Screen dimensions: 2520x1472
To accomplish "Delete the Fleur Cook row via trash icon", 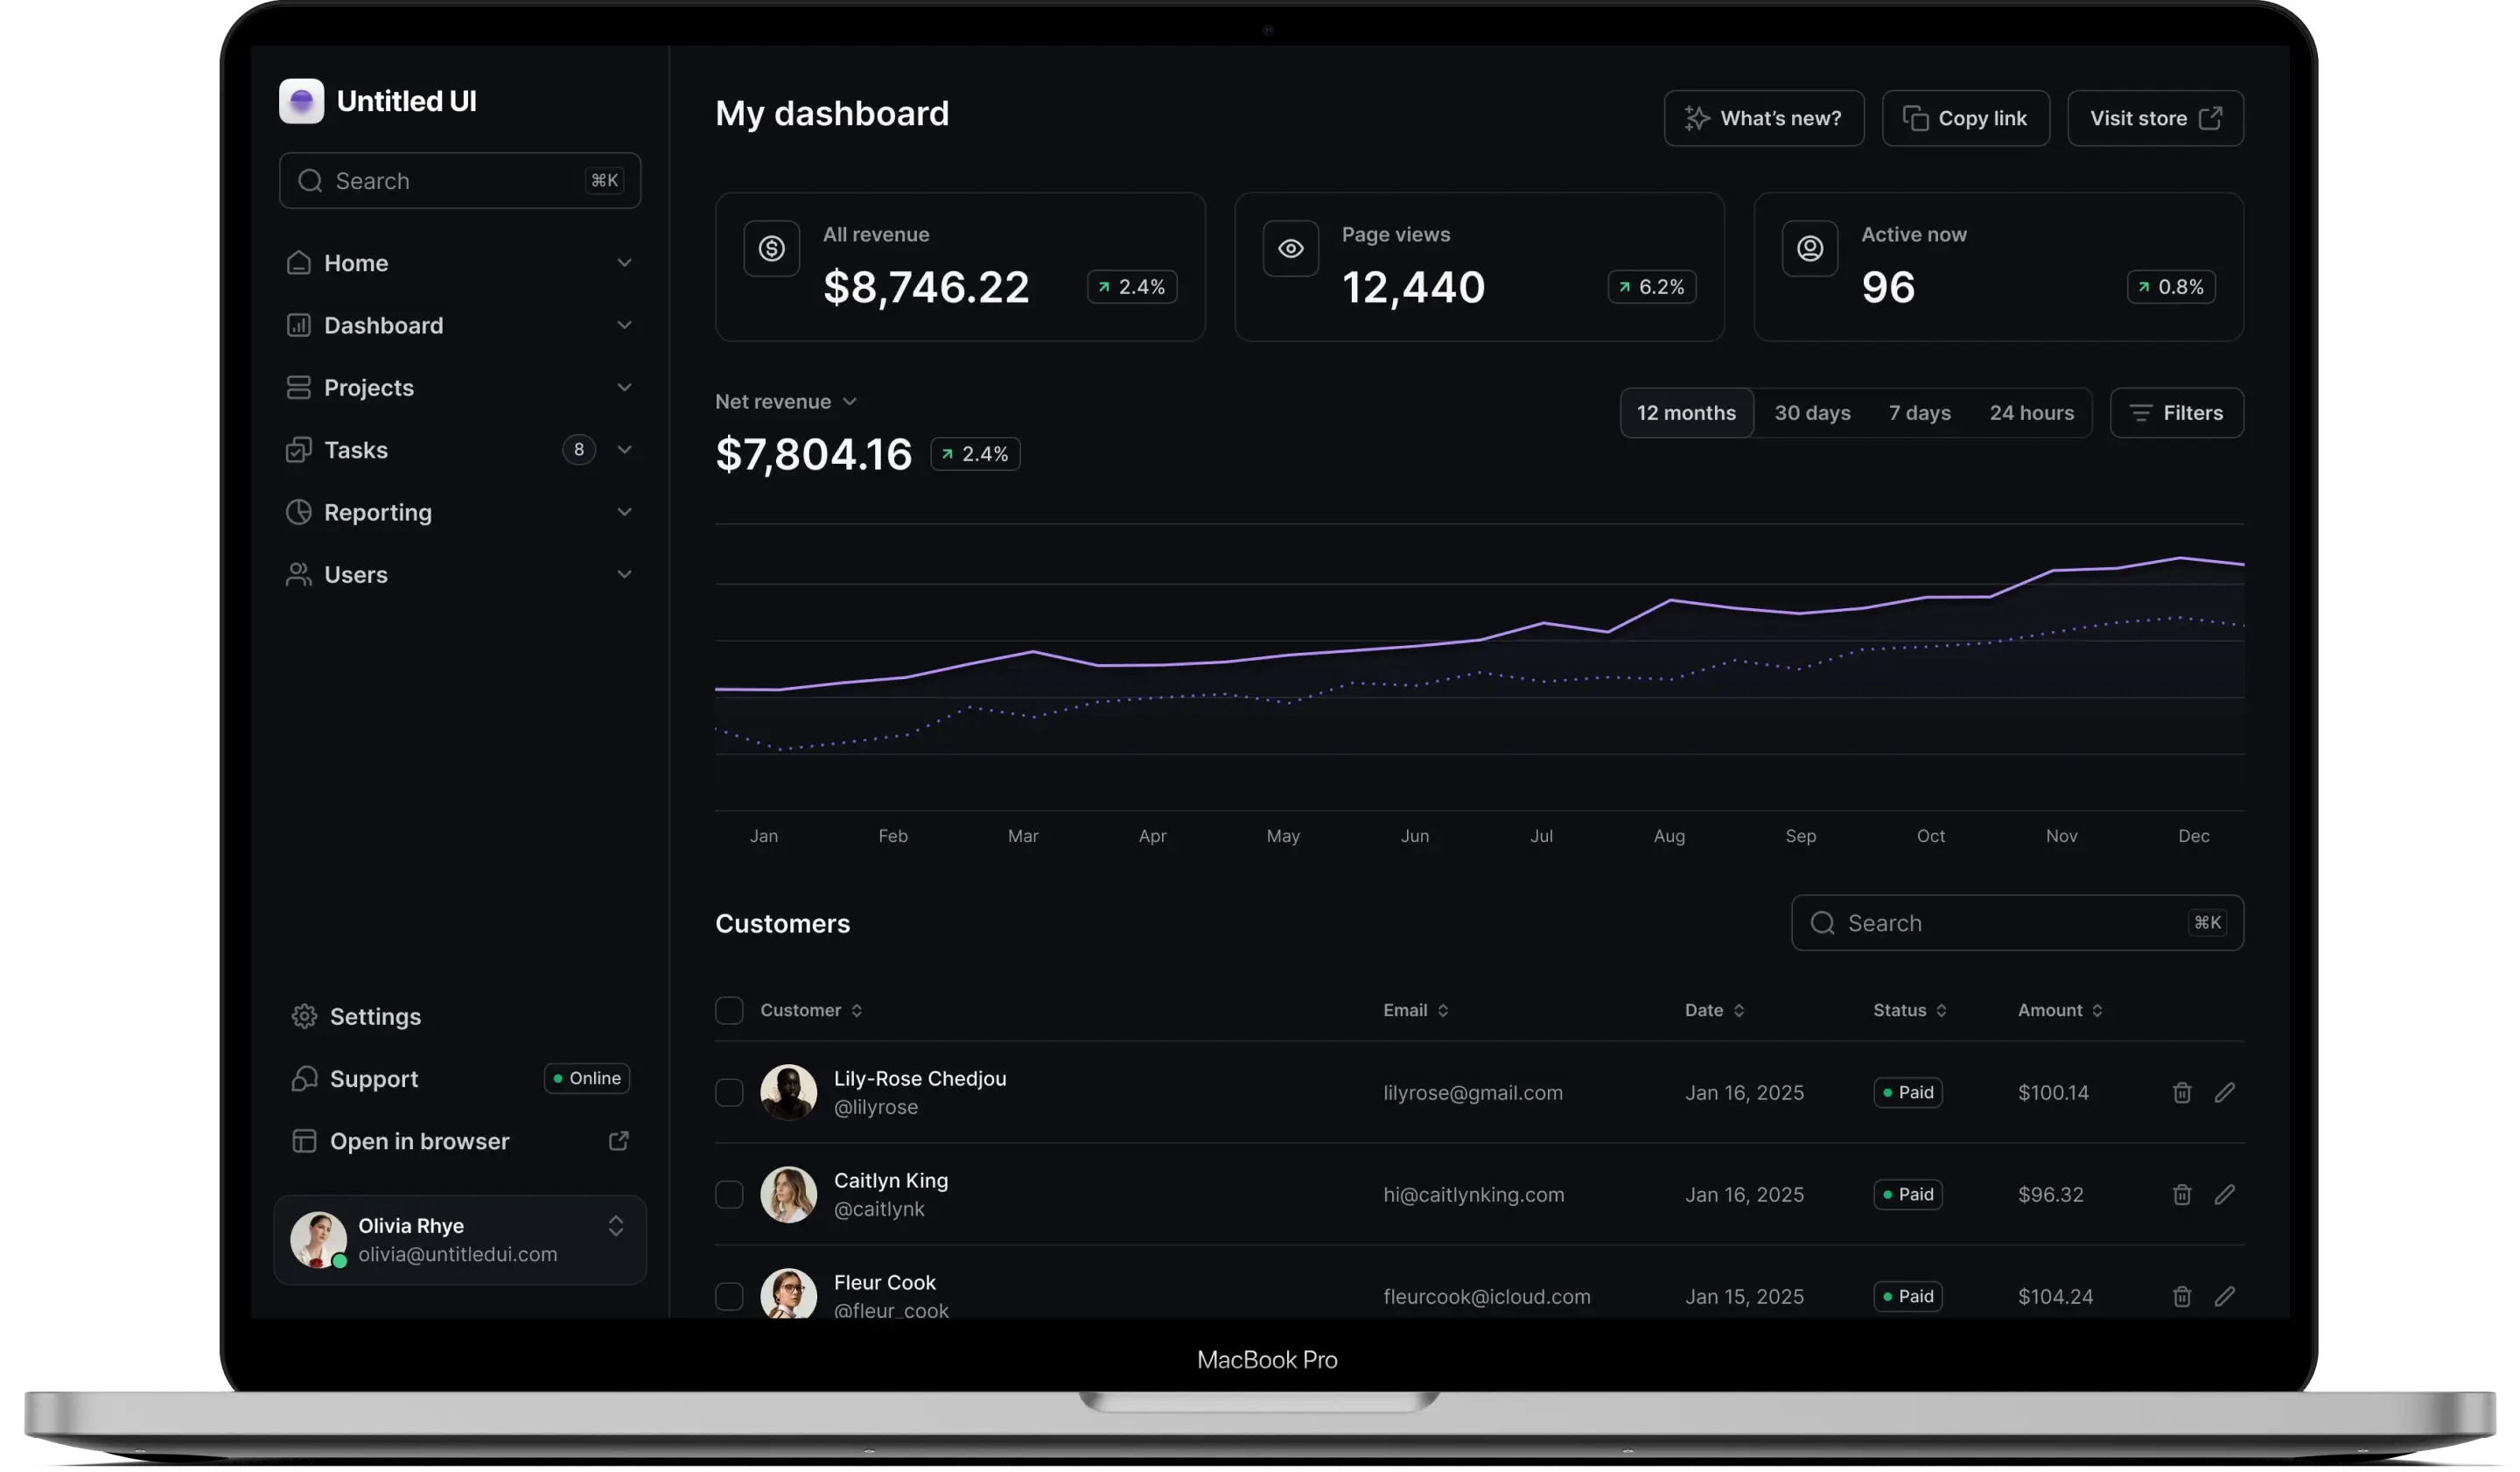I will [2182, 1296].
